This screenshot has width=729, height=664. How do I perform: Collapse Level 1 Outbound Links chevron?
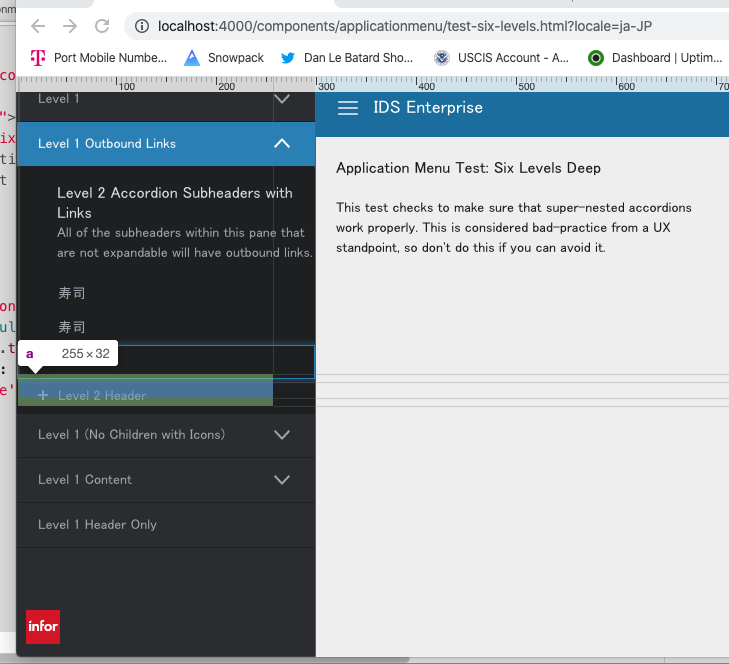pyautogui.click(x=282, y=144)
